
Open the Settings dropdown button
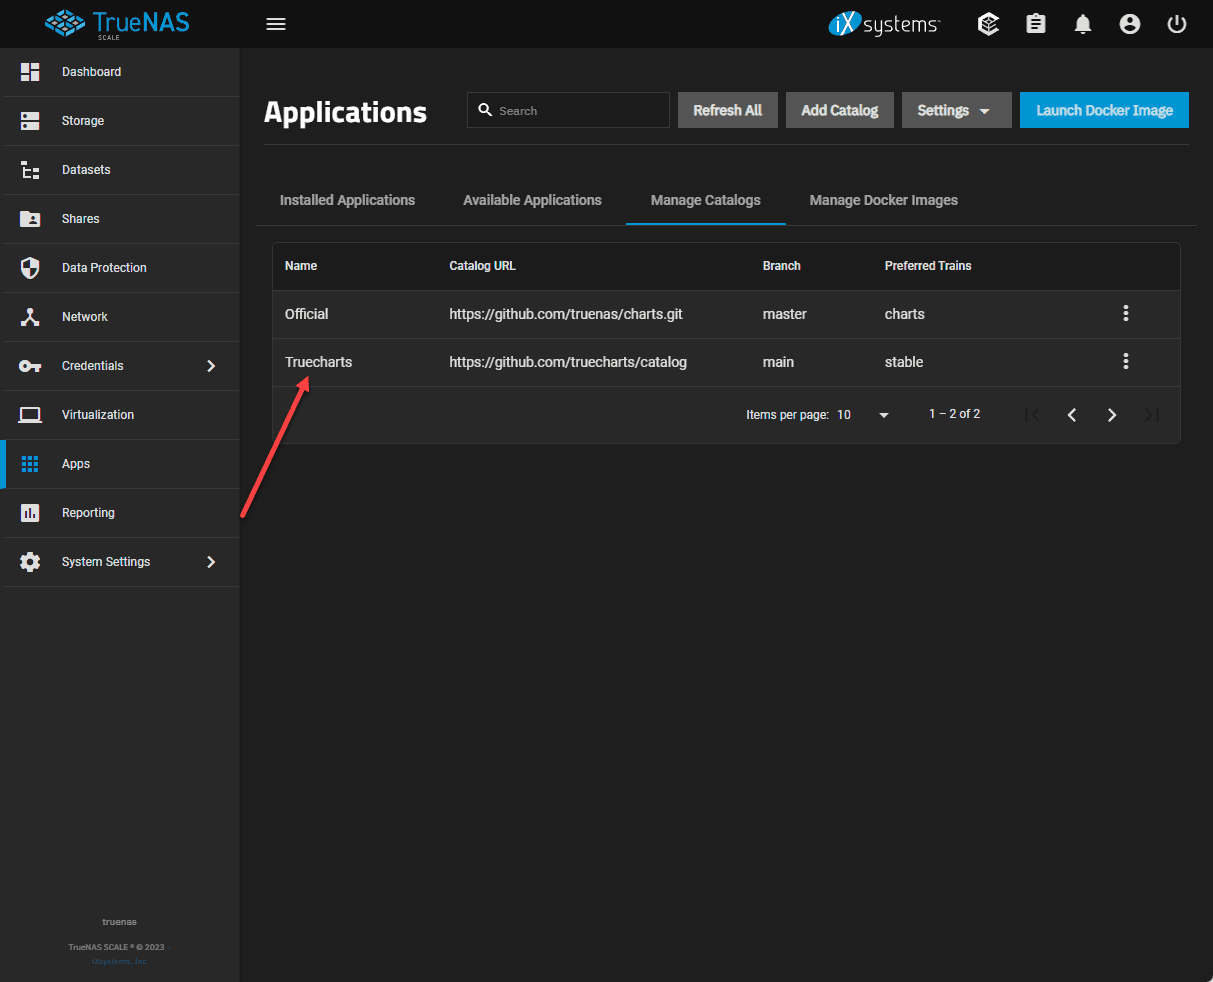click(x=956, y=111)
